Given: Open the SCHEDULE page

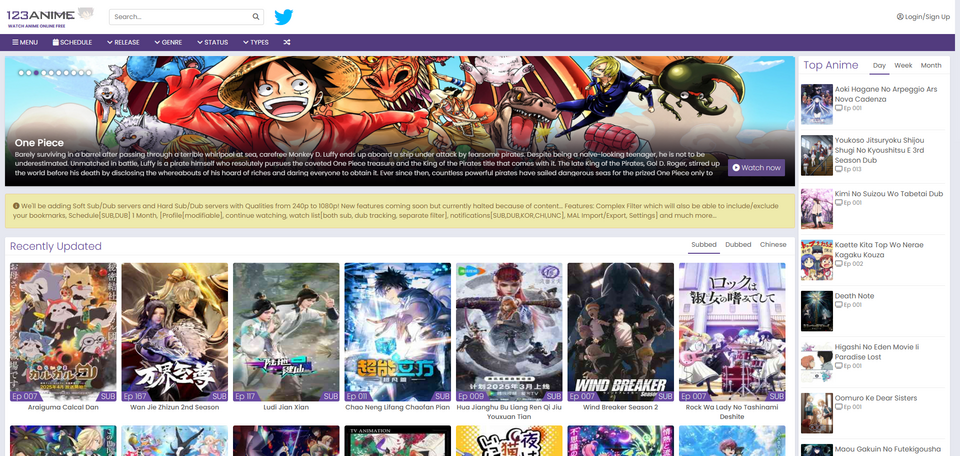Looking at the screenshot, I should (x=72, y=42).
